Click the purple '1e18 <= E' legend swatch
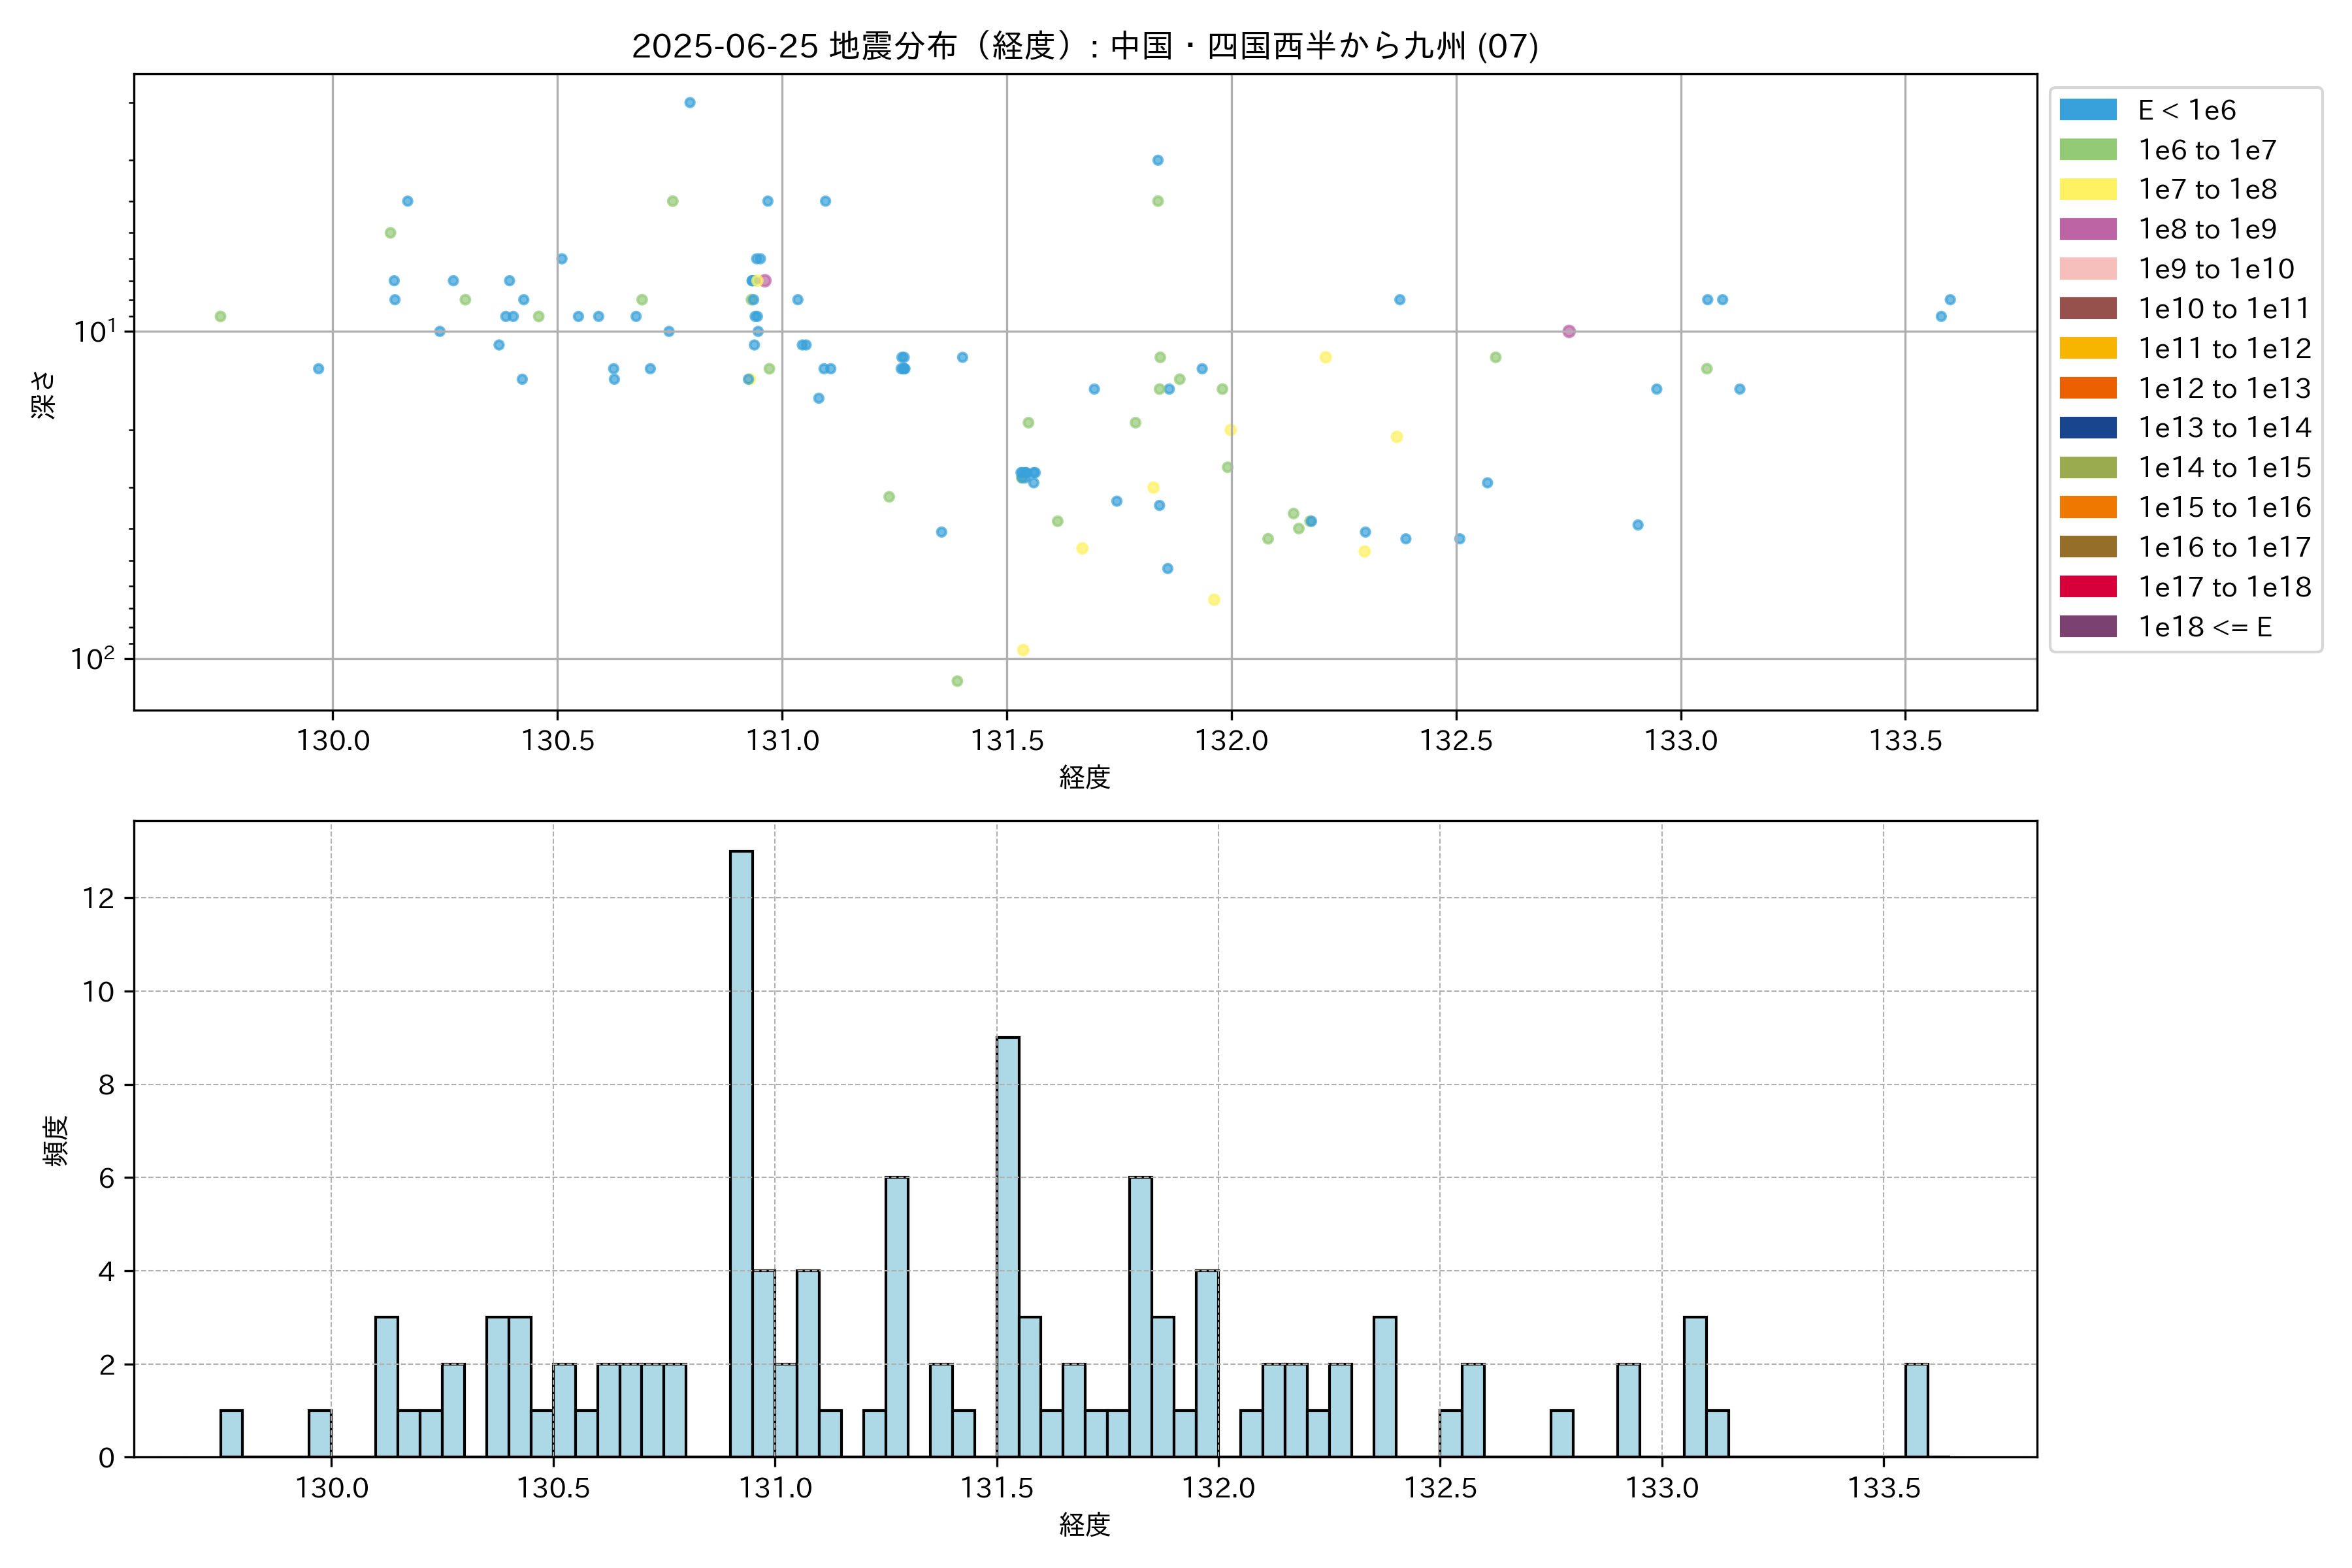This screenshot has height=1568, width=2352. click(x=2087, y=627)
